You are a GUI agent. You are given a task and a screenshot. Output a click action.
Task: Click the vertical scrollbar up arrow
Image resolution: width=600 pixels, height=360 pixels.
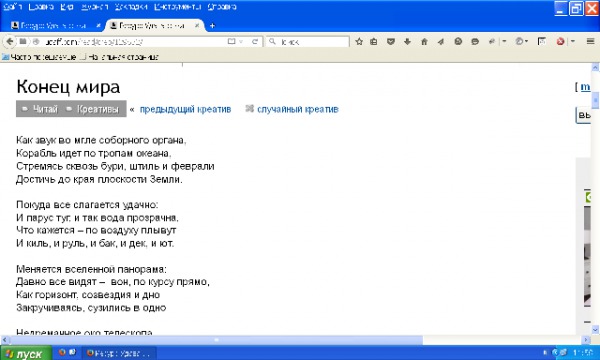click(x=595, y=67)
